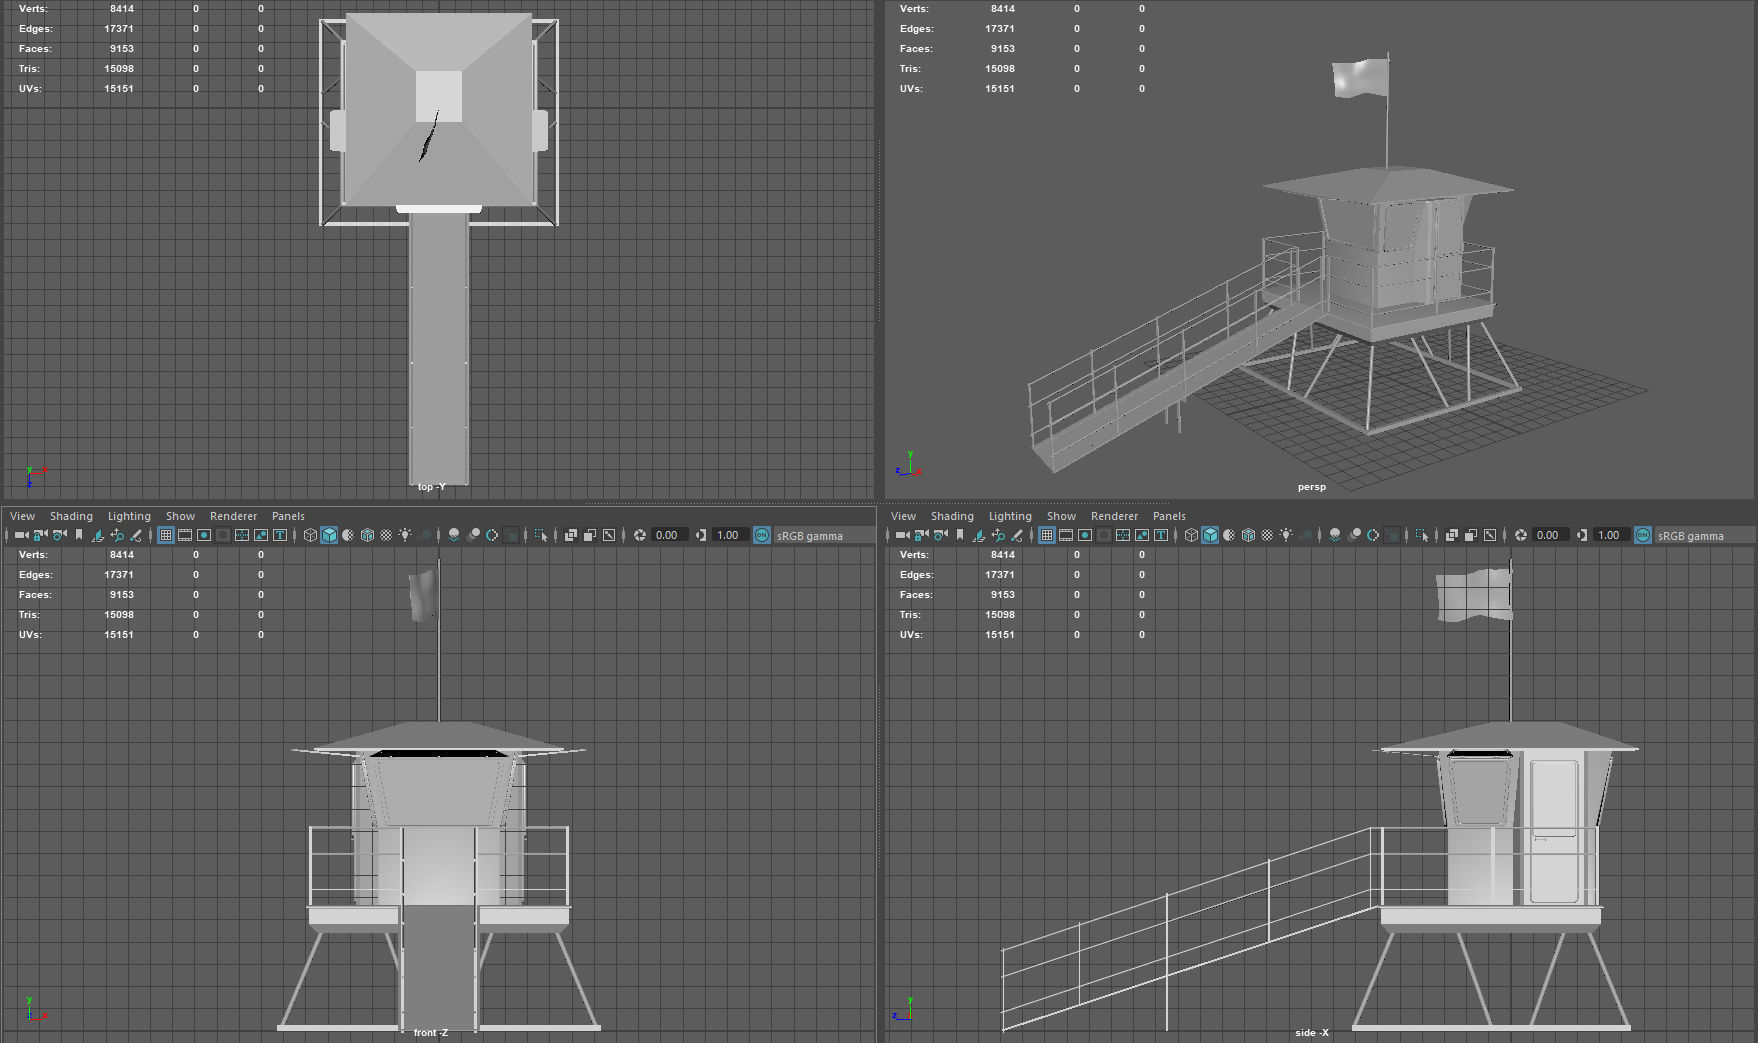Click Wireframe on Shaded icon in front -Z panel
The image size is (1758, 1043).
click(x=367, y=535)
